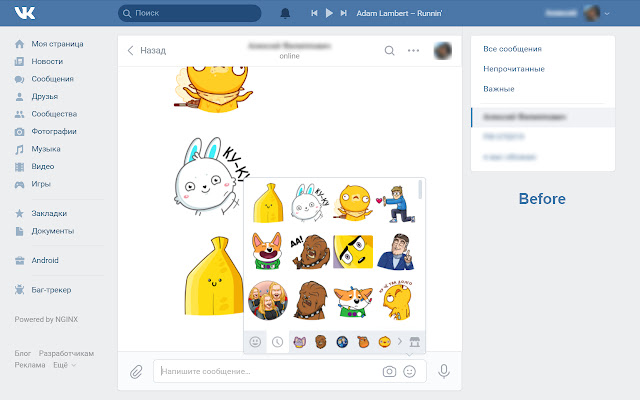Select Важные filter

tap(498, 89)
